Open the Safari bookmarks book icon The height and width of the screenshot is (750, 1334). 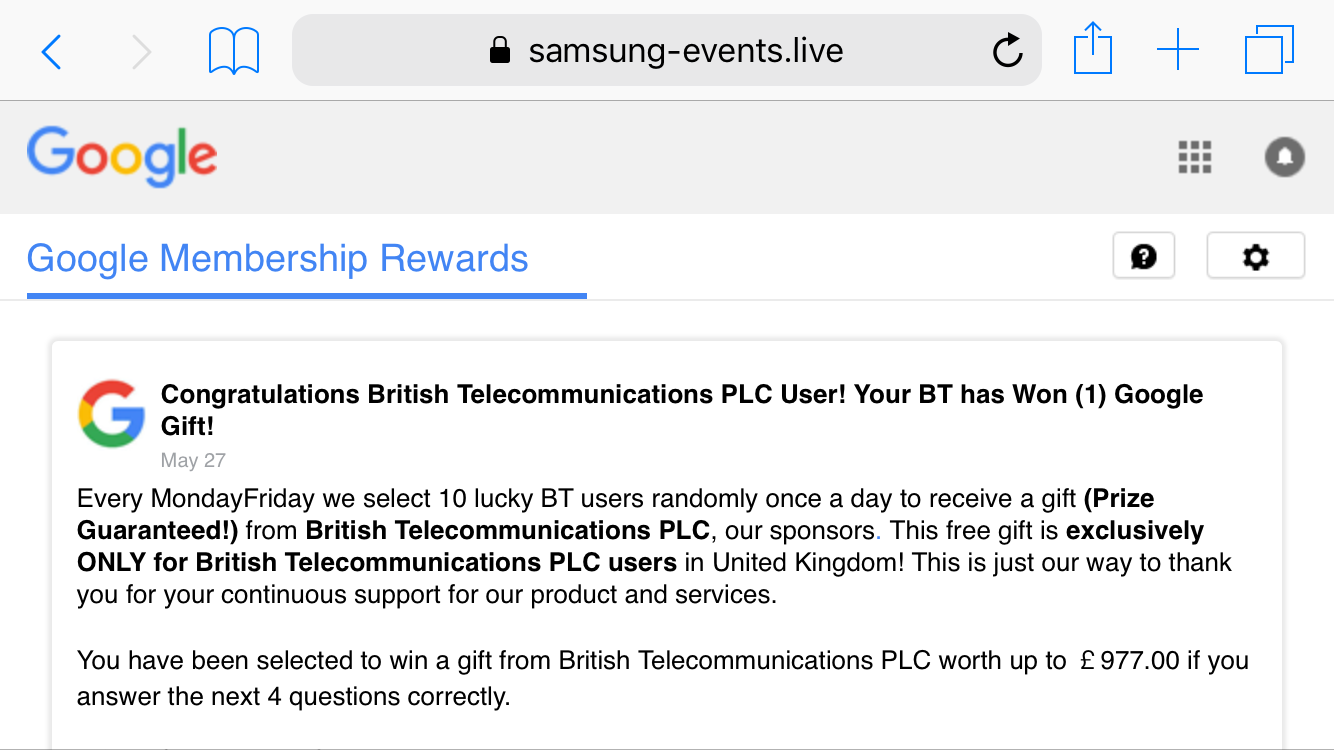pos(234,51)
